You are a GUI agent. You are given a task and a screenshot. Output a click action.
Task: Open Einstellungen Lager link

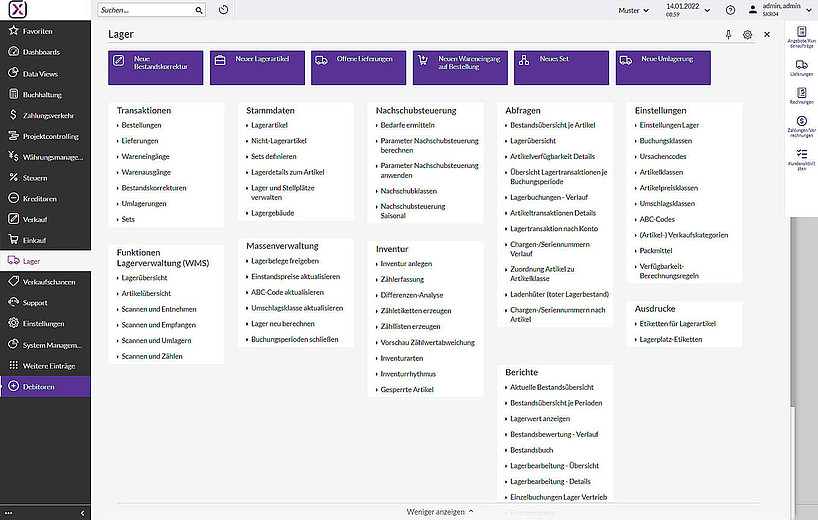669,125
